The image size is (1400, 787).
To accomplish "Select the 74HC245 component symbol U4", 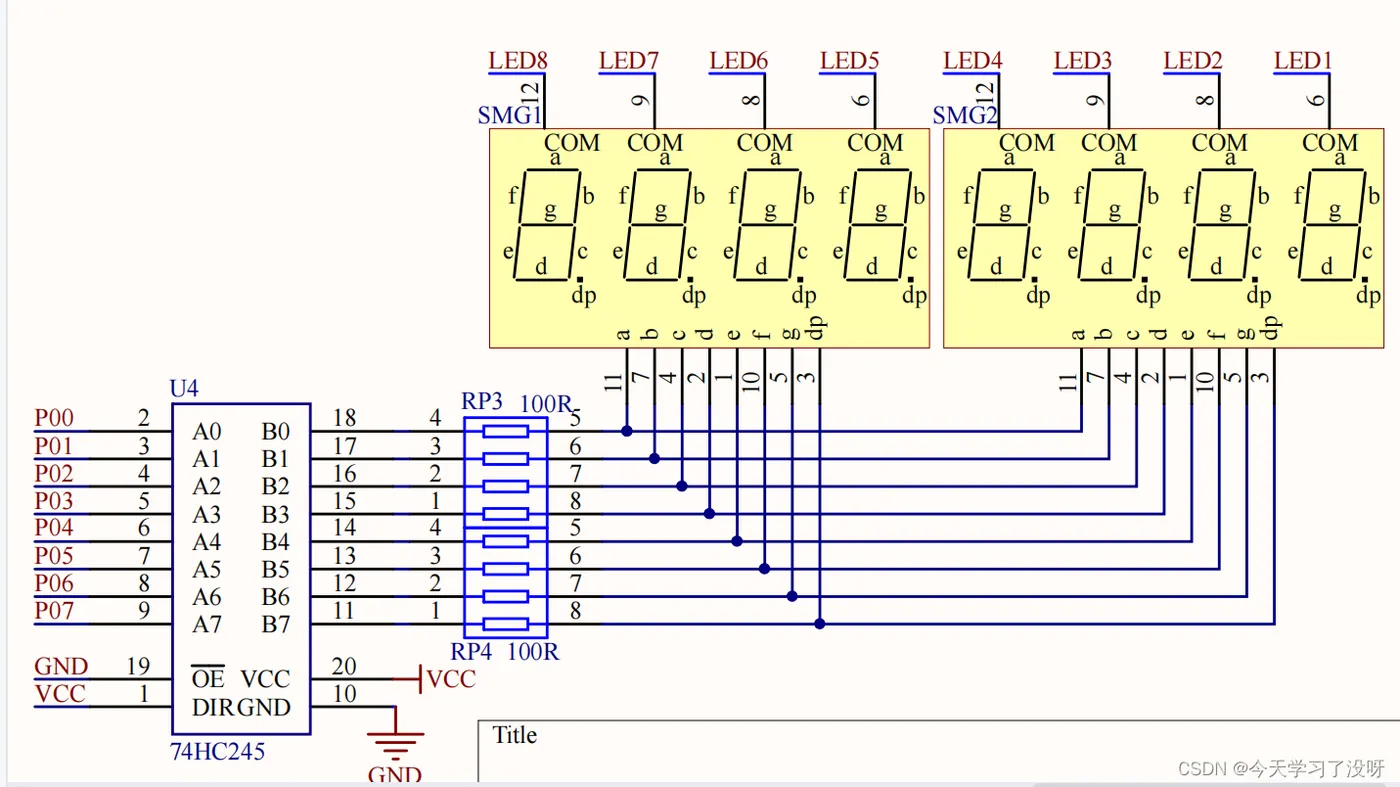I will tap(242, 560).
